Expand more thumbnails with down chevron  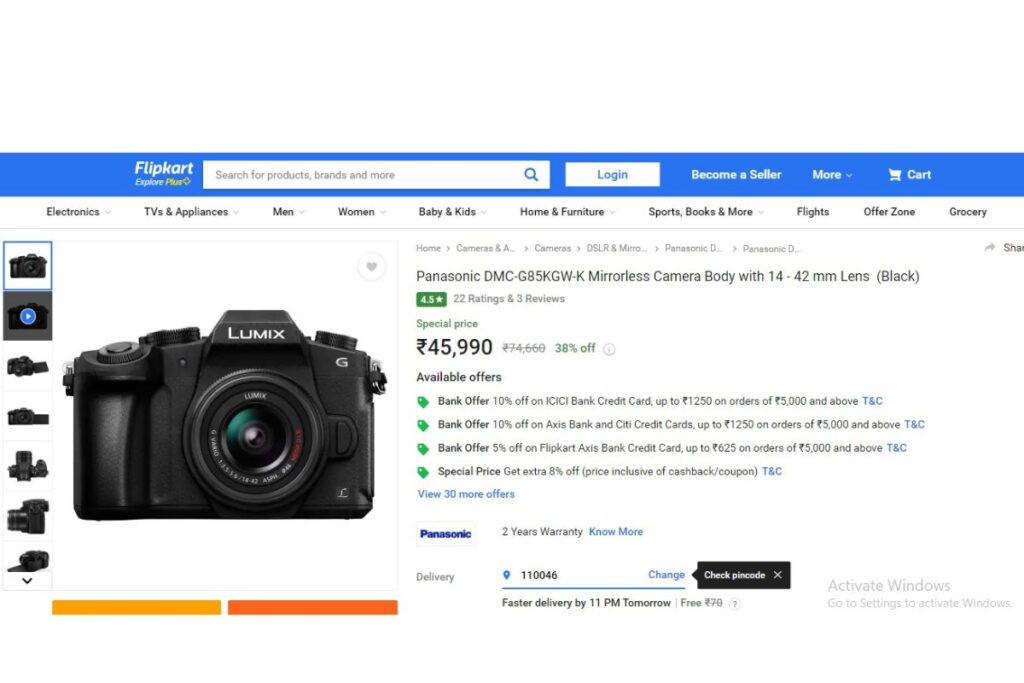click(27, 580)
